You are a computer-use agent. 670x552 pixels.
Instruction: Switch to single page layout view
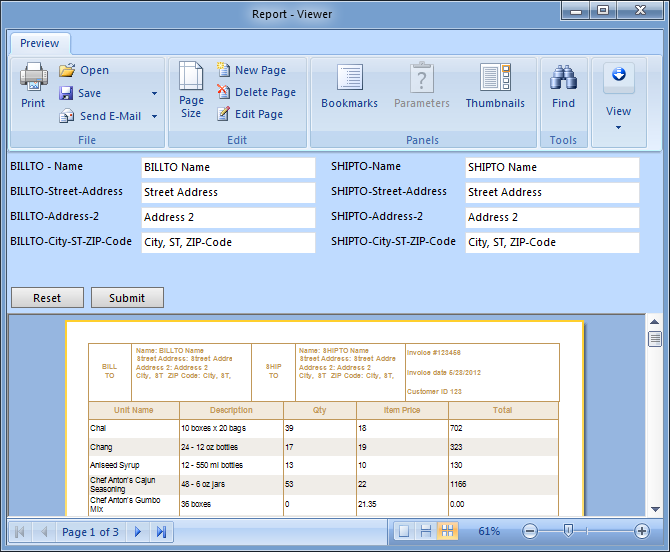click(403, 531)
